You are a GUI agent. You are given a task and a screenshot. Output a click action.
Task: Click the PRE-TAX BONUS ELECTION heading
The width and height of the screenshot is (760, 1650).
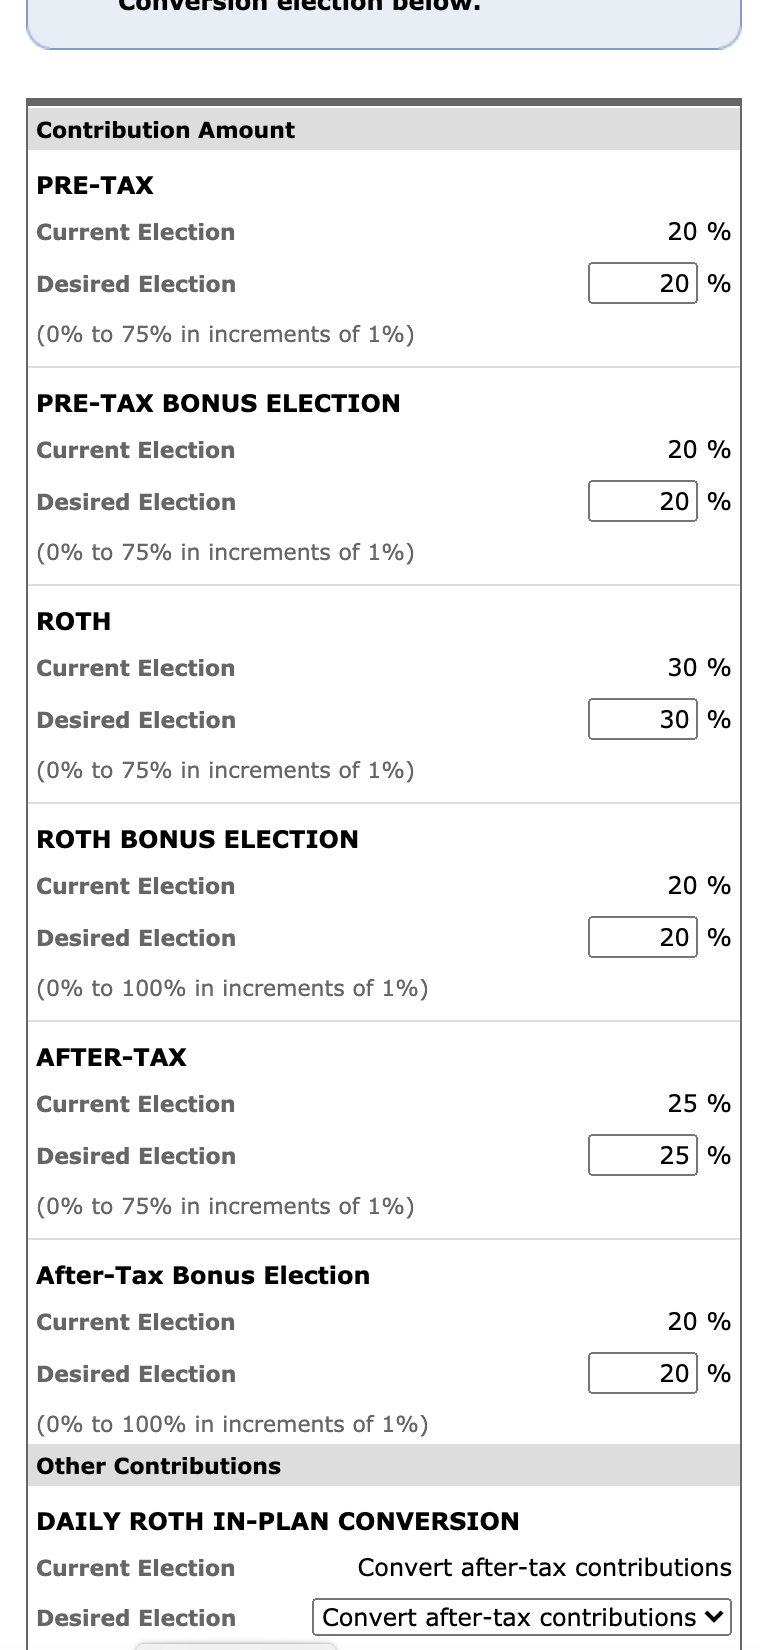click(x=218, y=403)
